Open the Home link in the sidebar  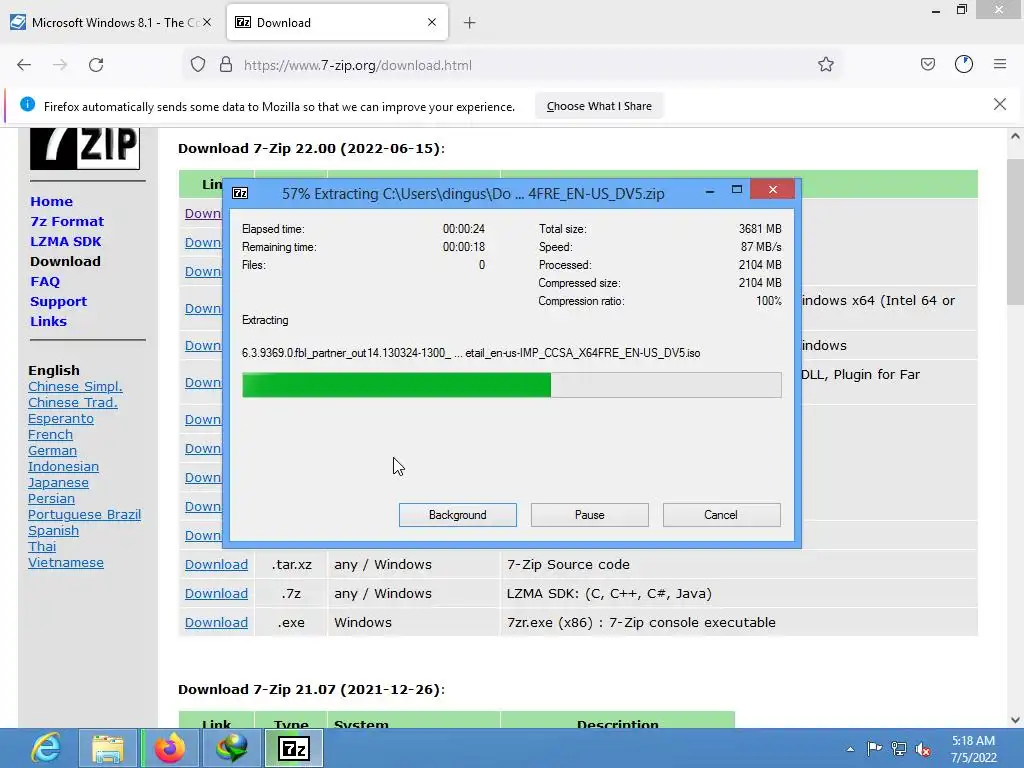52,201
